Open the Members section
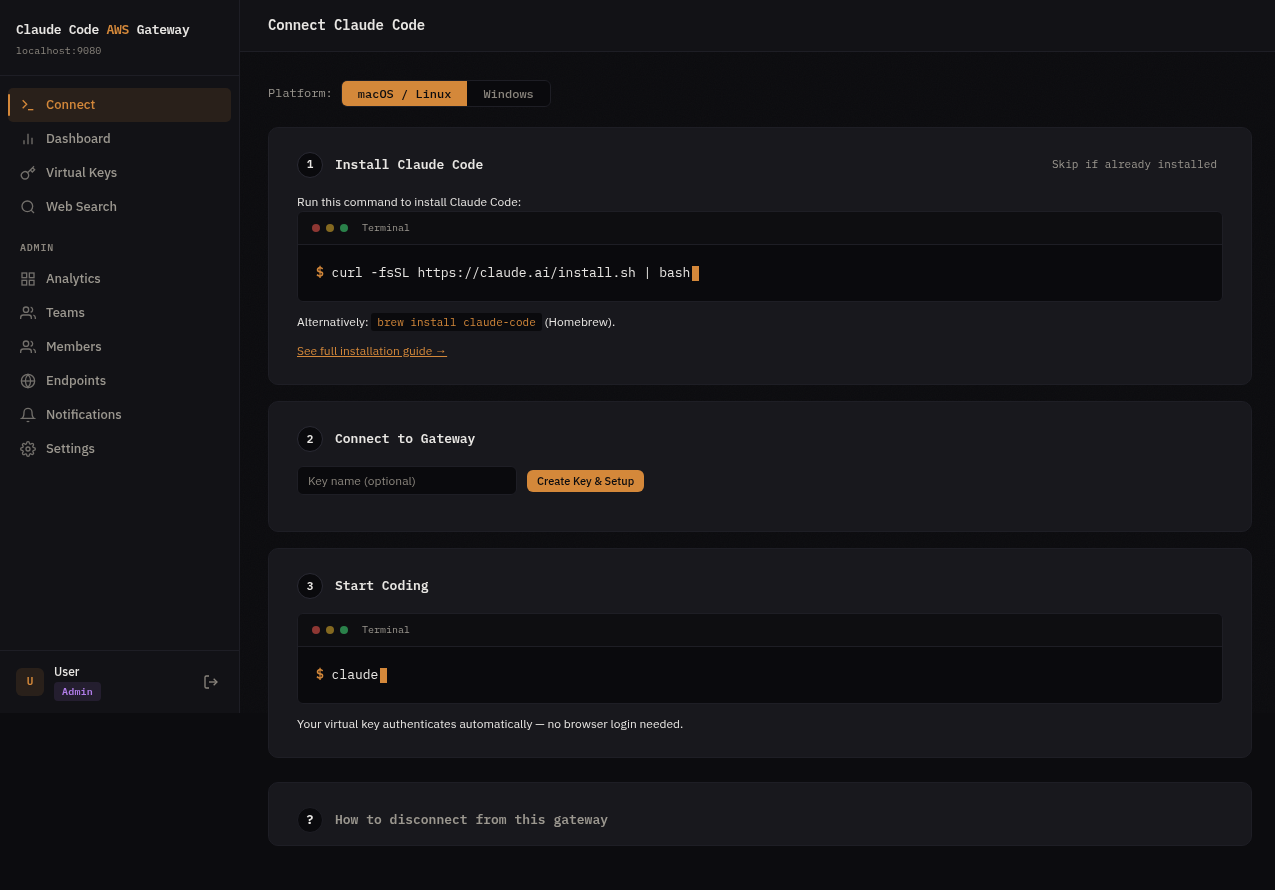 pos(73,346)
